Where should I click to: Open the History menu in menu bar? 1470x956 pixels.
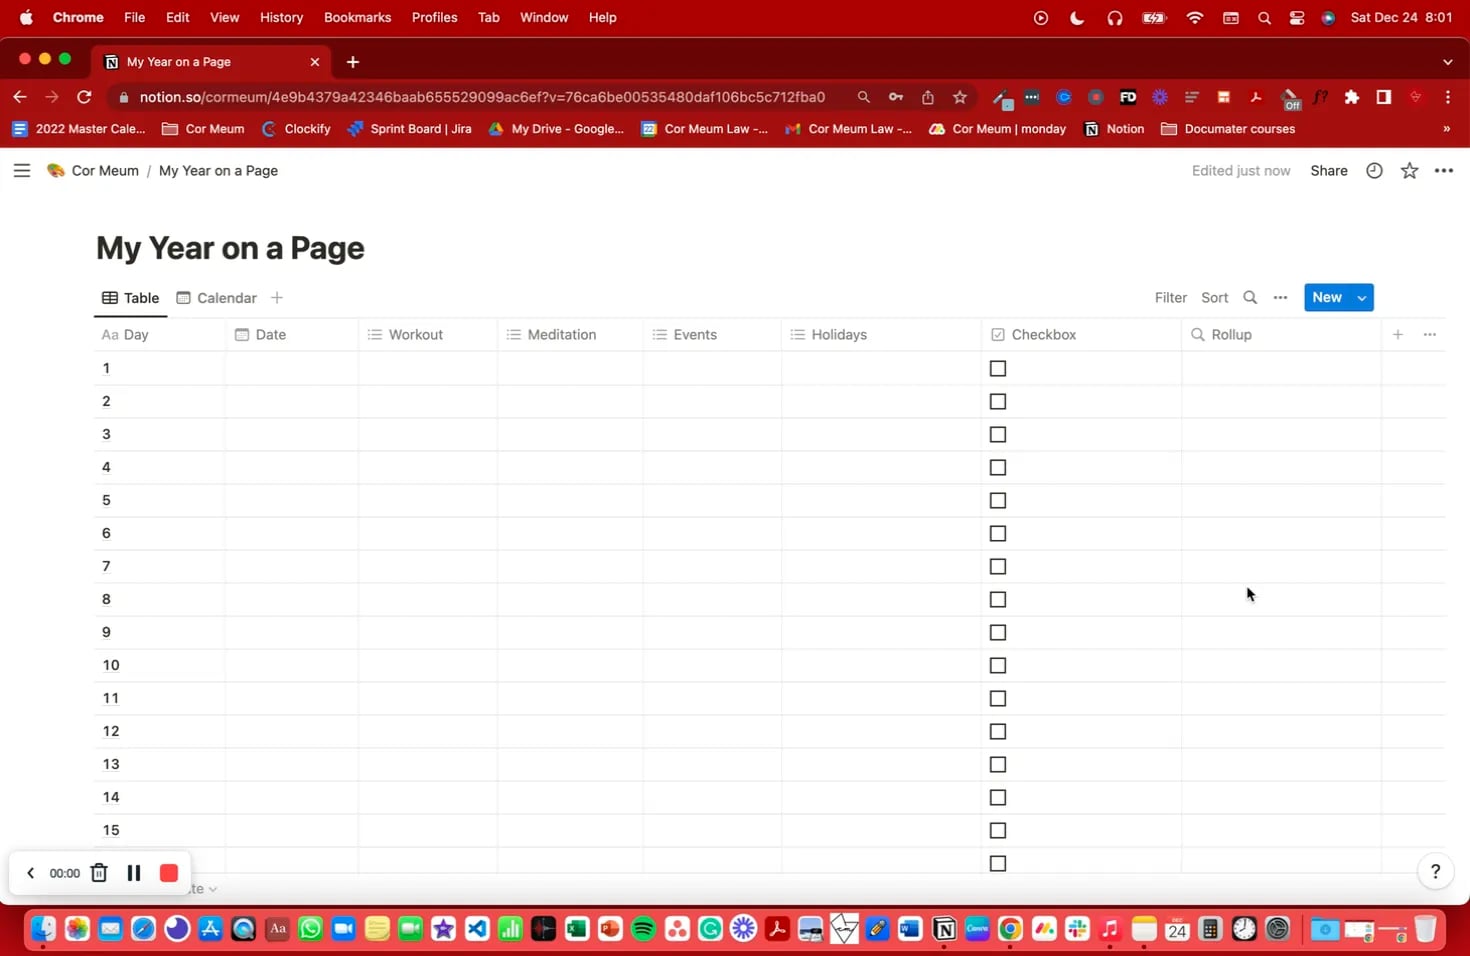click(x=281, y=17)
